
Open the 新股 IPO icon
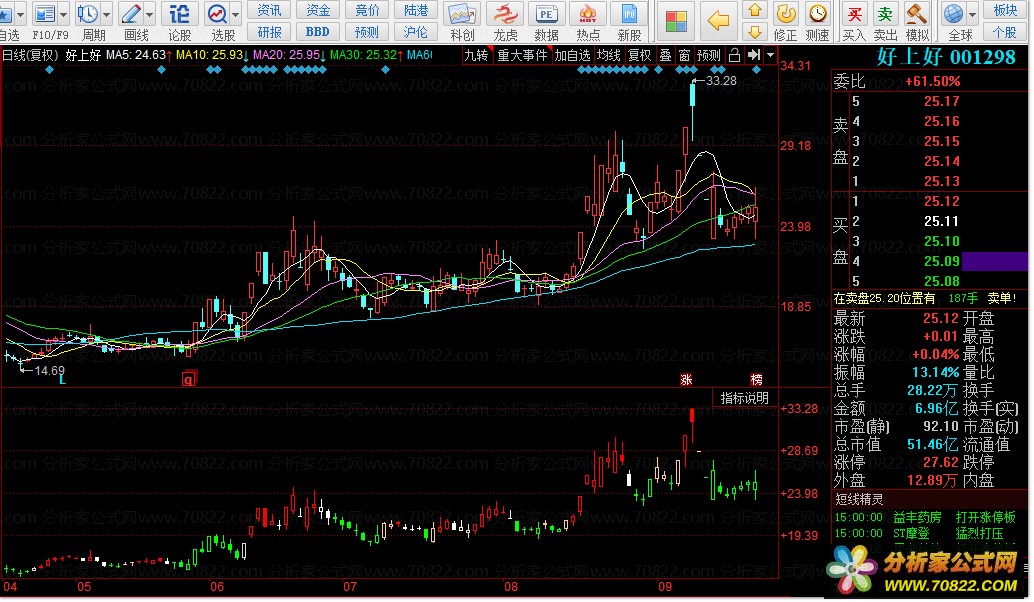[629, 15]
